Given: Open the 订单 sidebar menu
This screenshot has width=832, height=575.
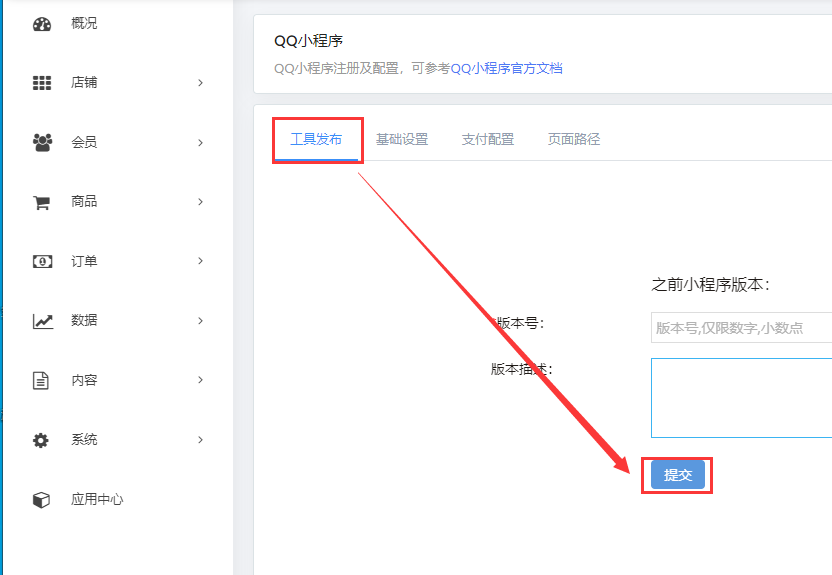Looking at the screenshot, I should pyautogui.click(x=84, y=261).
